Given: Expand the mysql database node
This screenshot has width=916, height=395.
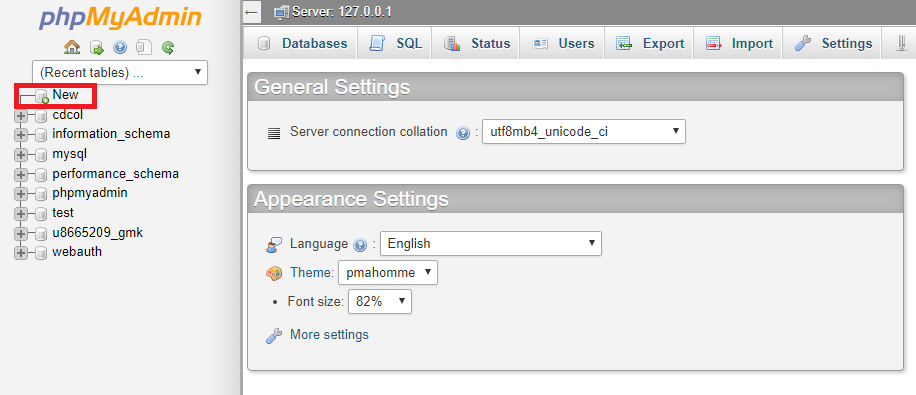Looking at the screenshot, I should pos(20,154).
